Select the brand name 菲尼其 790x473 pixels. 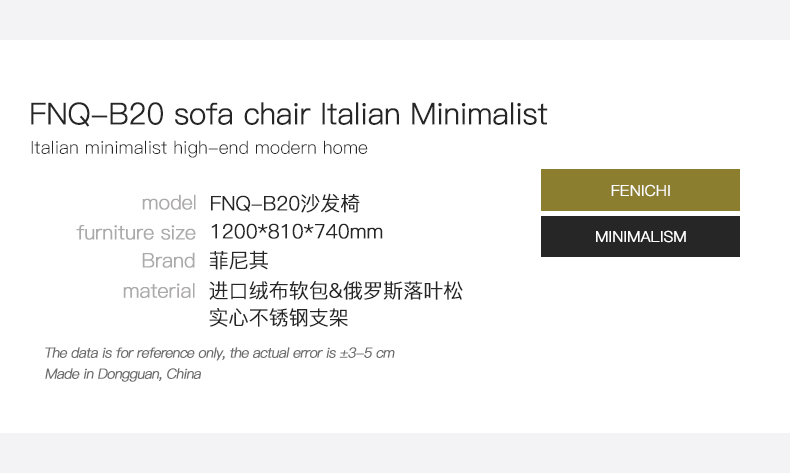pyautogui.click(x=239, y=261)
